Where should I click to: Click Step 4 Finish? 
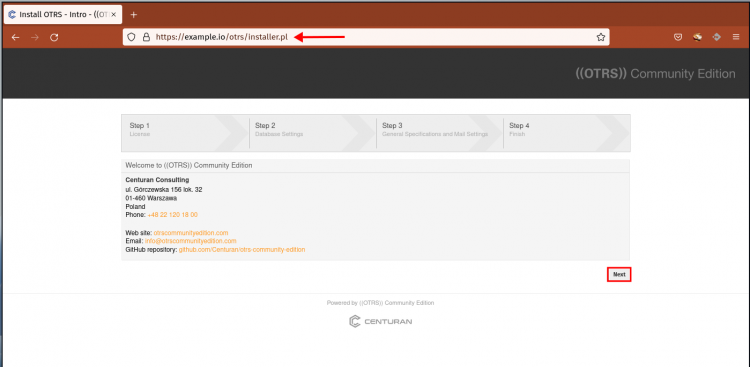click(566, 132)
